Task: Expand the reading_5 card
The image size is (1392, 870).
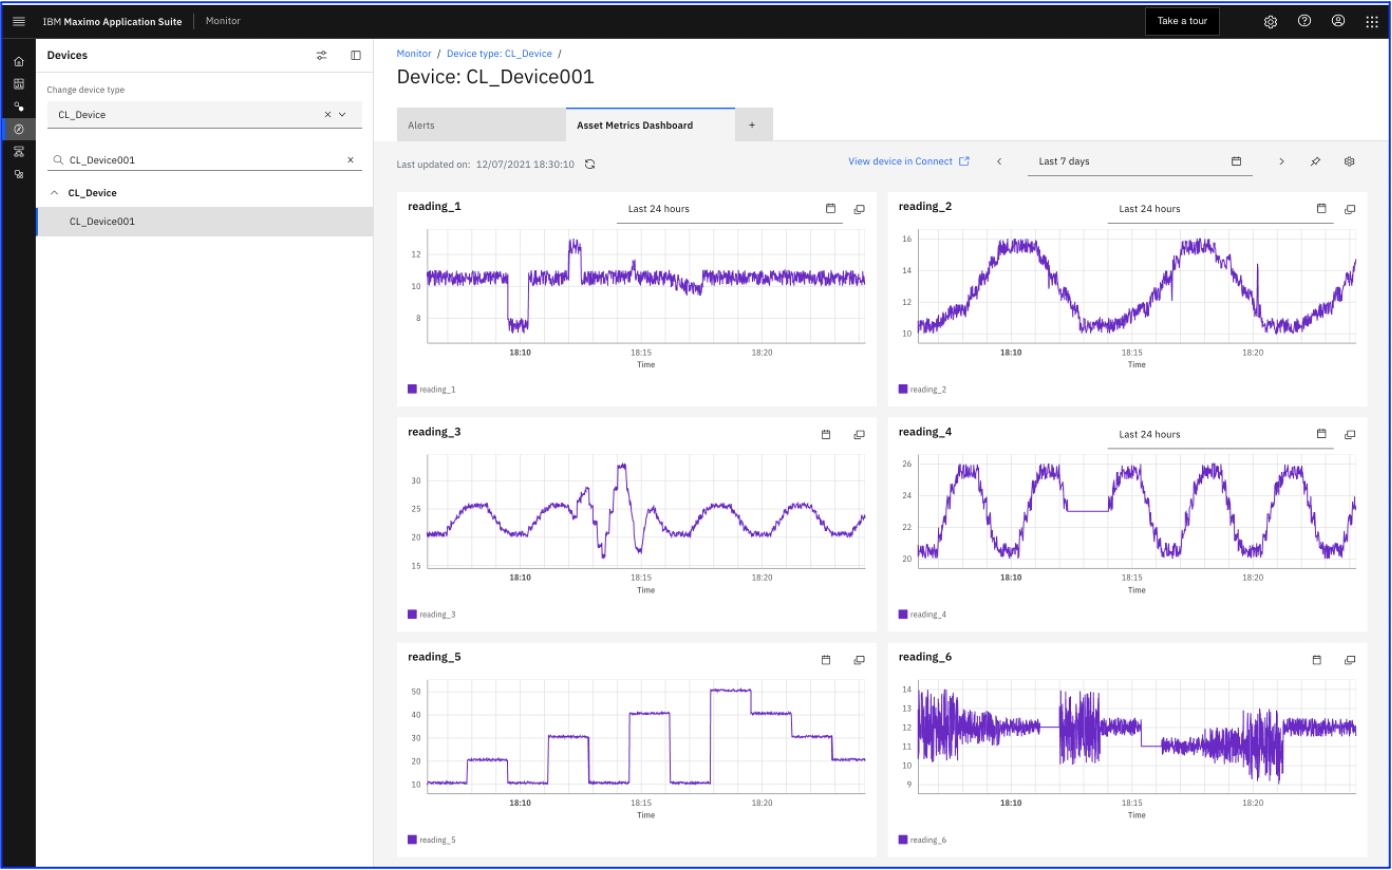Action: coord(859,660)
